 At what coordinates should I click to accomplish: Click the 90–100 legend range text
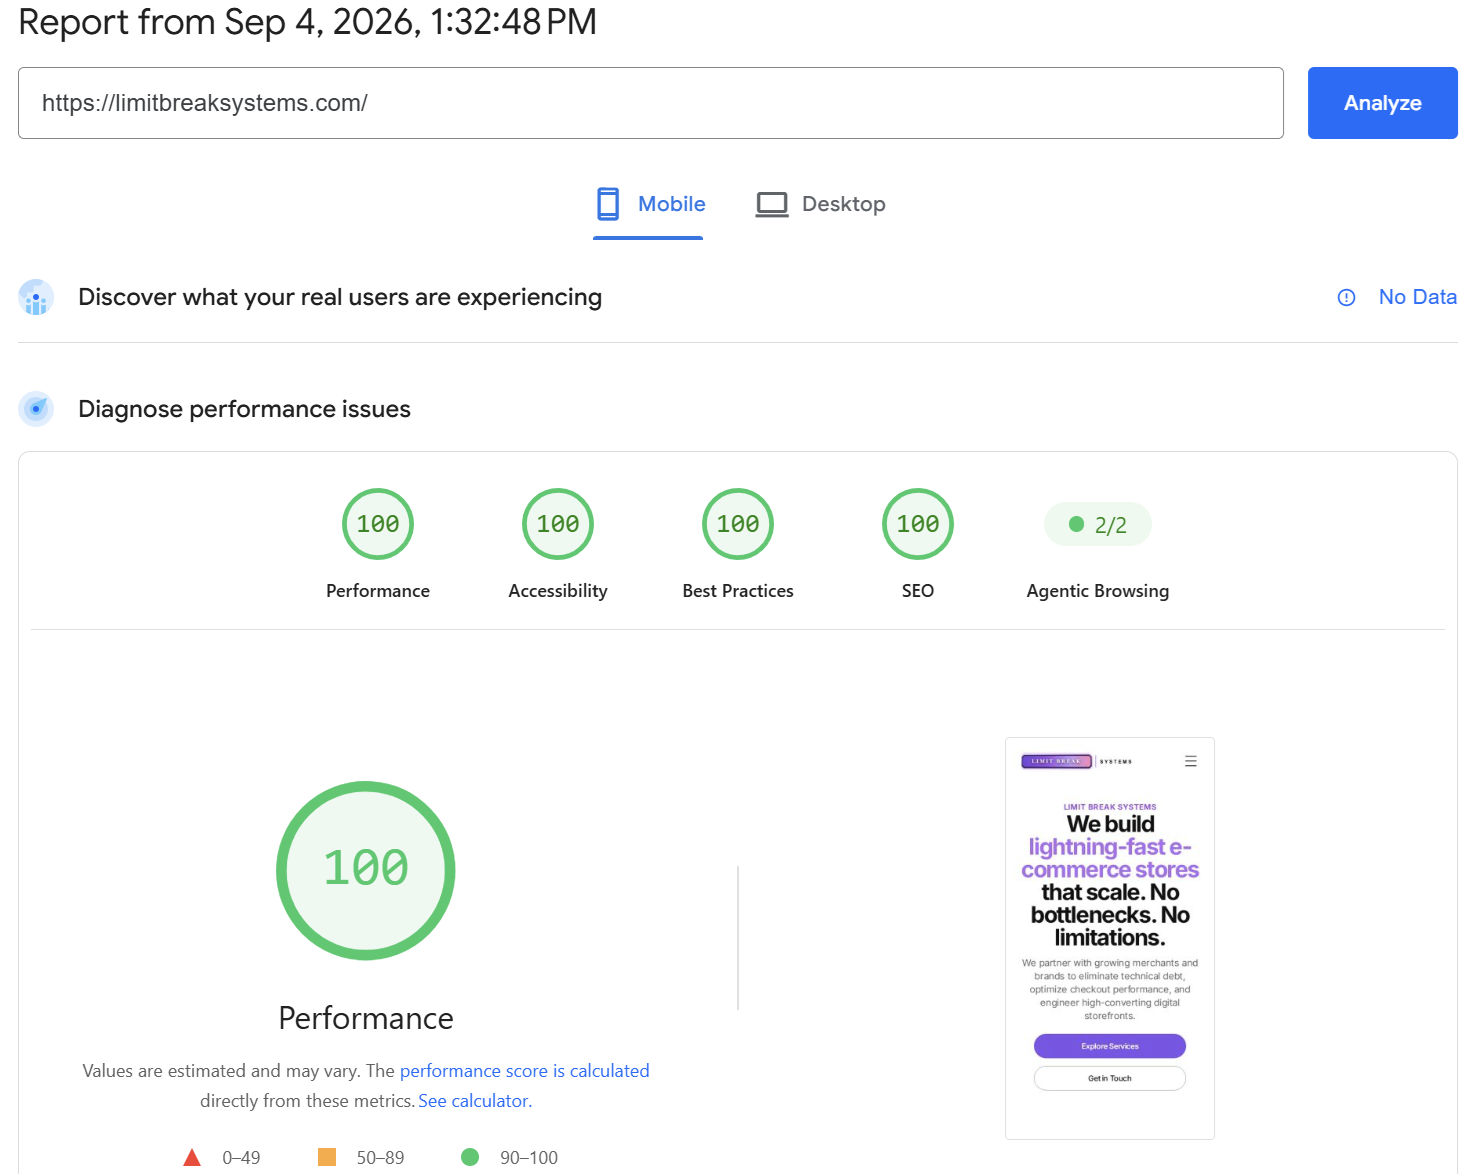(x=529, y=1158)
